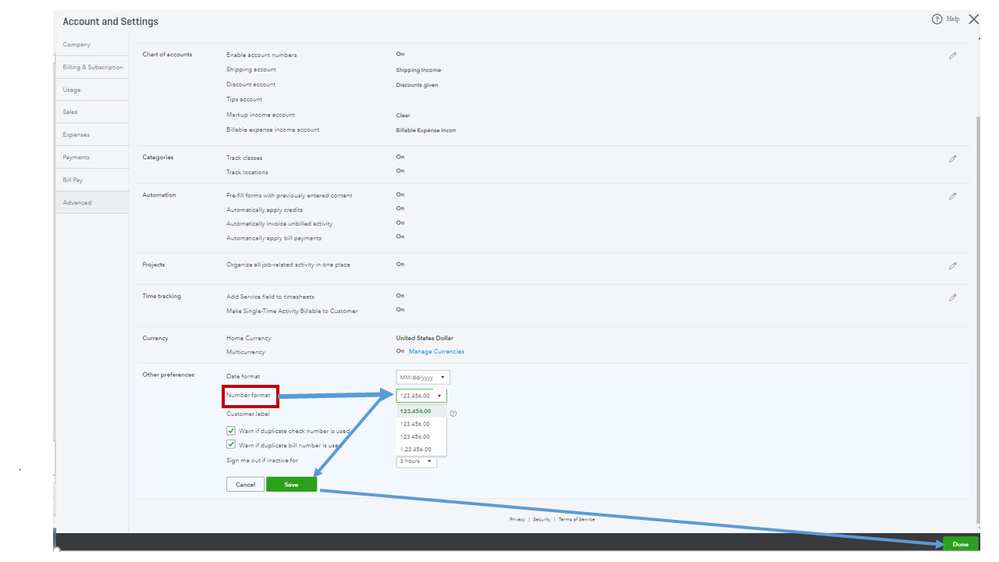Click the green Save button

coord(291,484)
